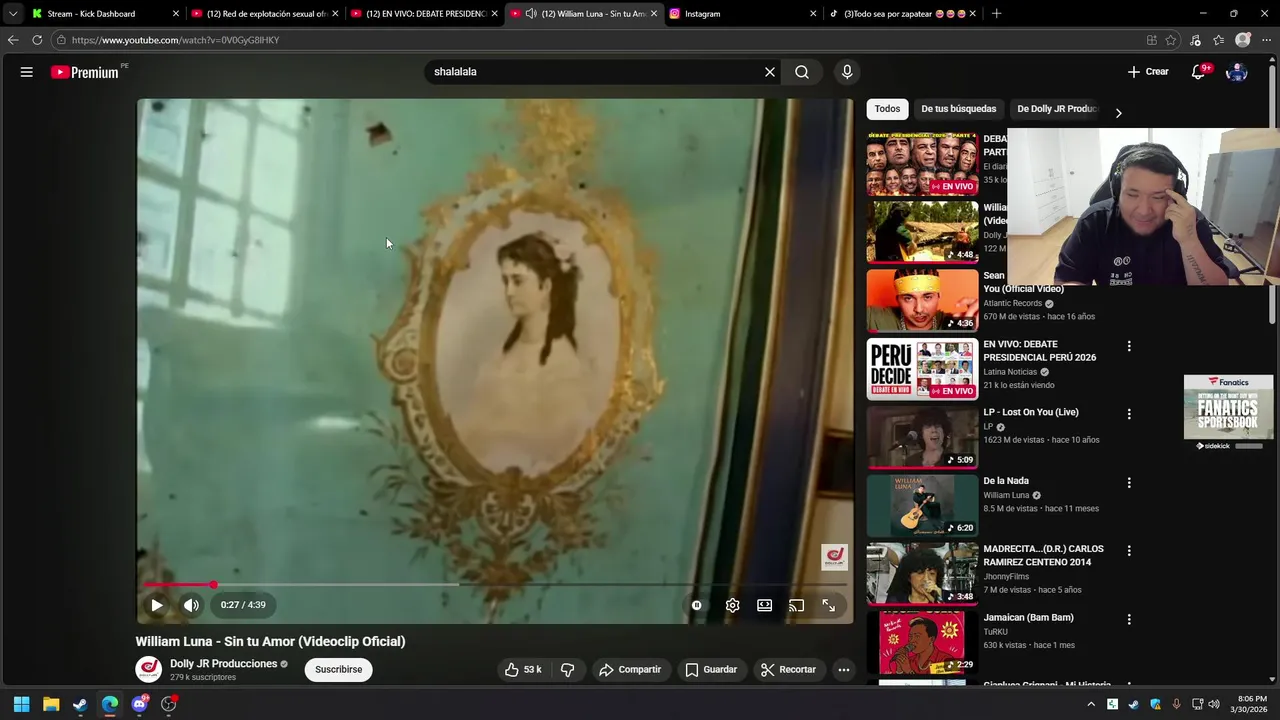Open video settings gear
The height and width of the screenshot is (720, 1280).
coord(733,605)
